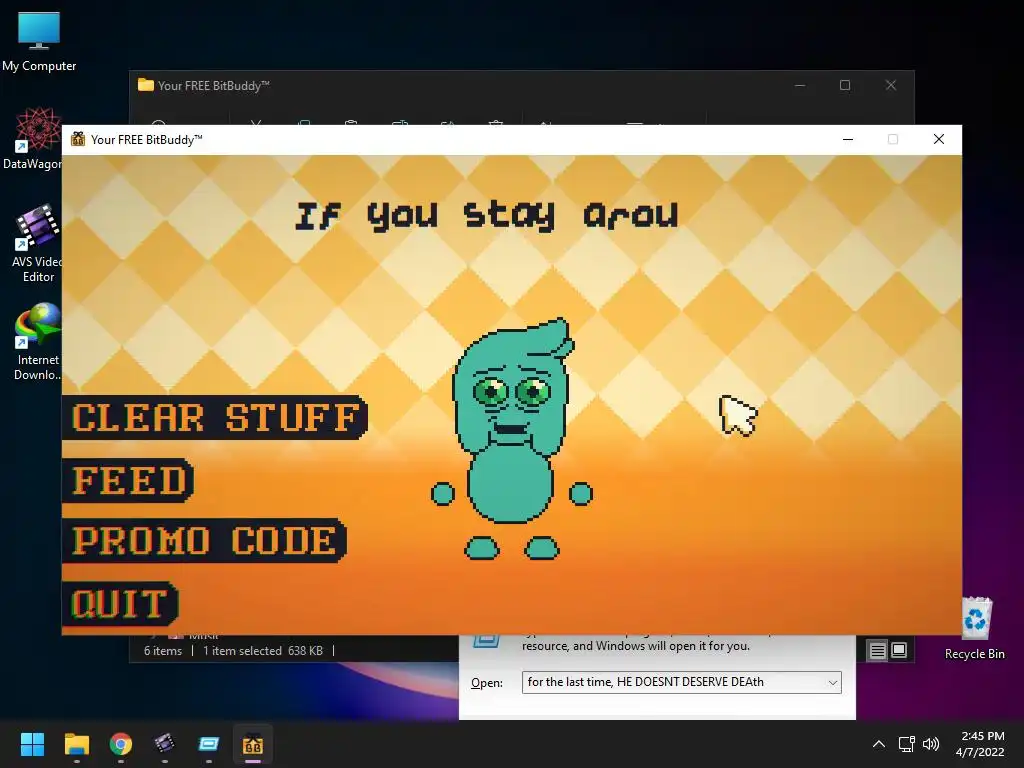Open the Windows Start menu
The width and height of the screenshot is (1024, 768).
tap(32, 744)
